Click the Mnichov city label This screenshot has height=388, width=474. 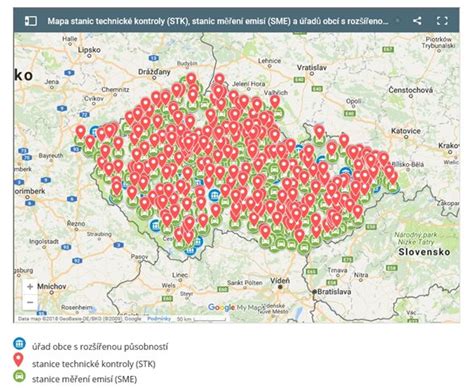(x=52, y=286)
